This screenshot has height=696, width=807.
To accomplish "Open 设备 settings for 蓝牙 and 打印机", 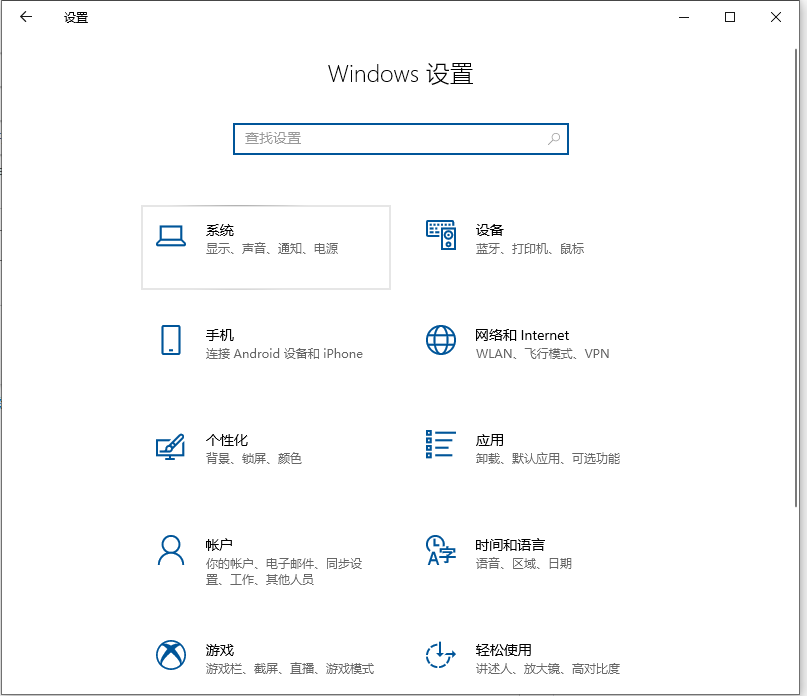I will [x=530, y=239].
